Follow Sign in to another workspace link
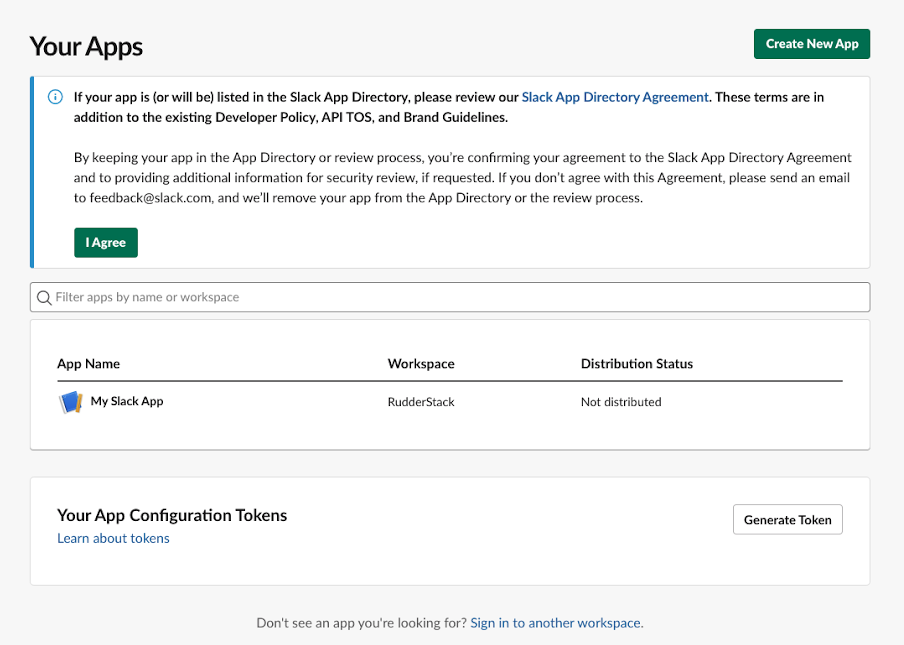 pyautogui.click(x=555, y=623)
